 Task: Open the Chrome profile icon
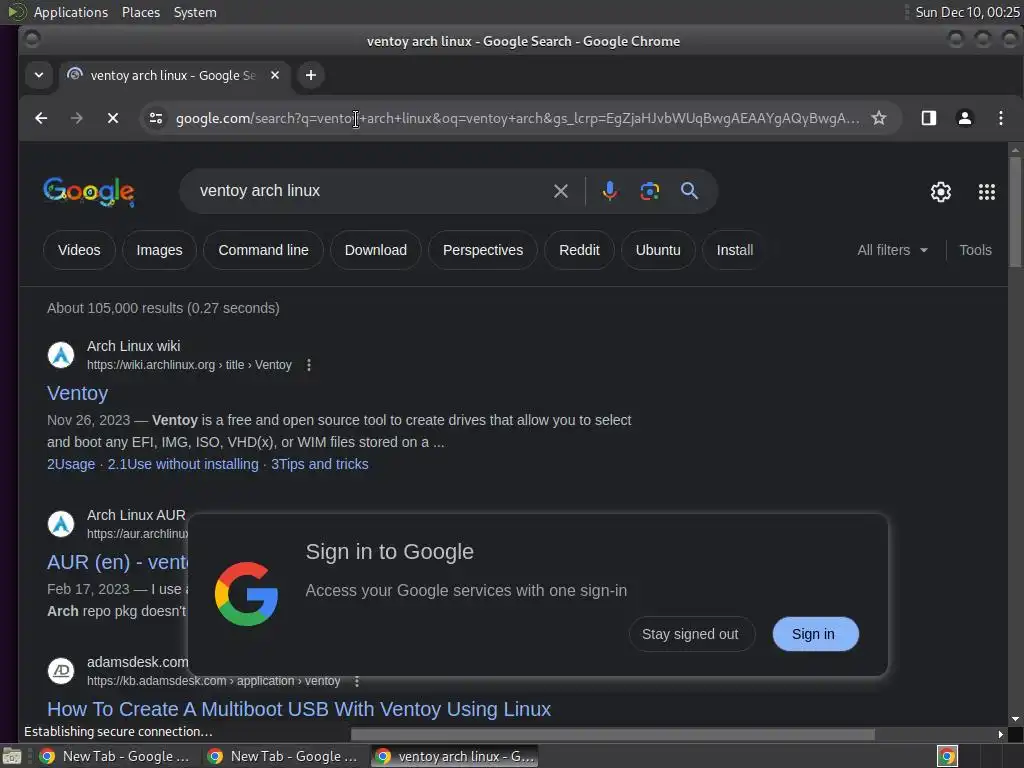965,118
